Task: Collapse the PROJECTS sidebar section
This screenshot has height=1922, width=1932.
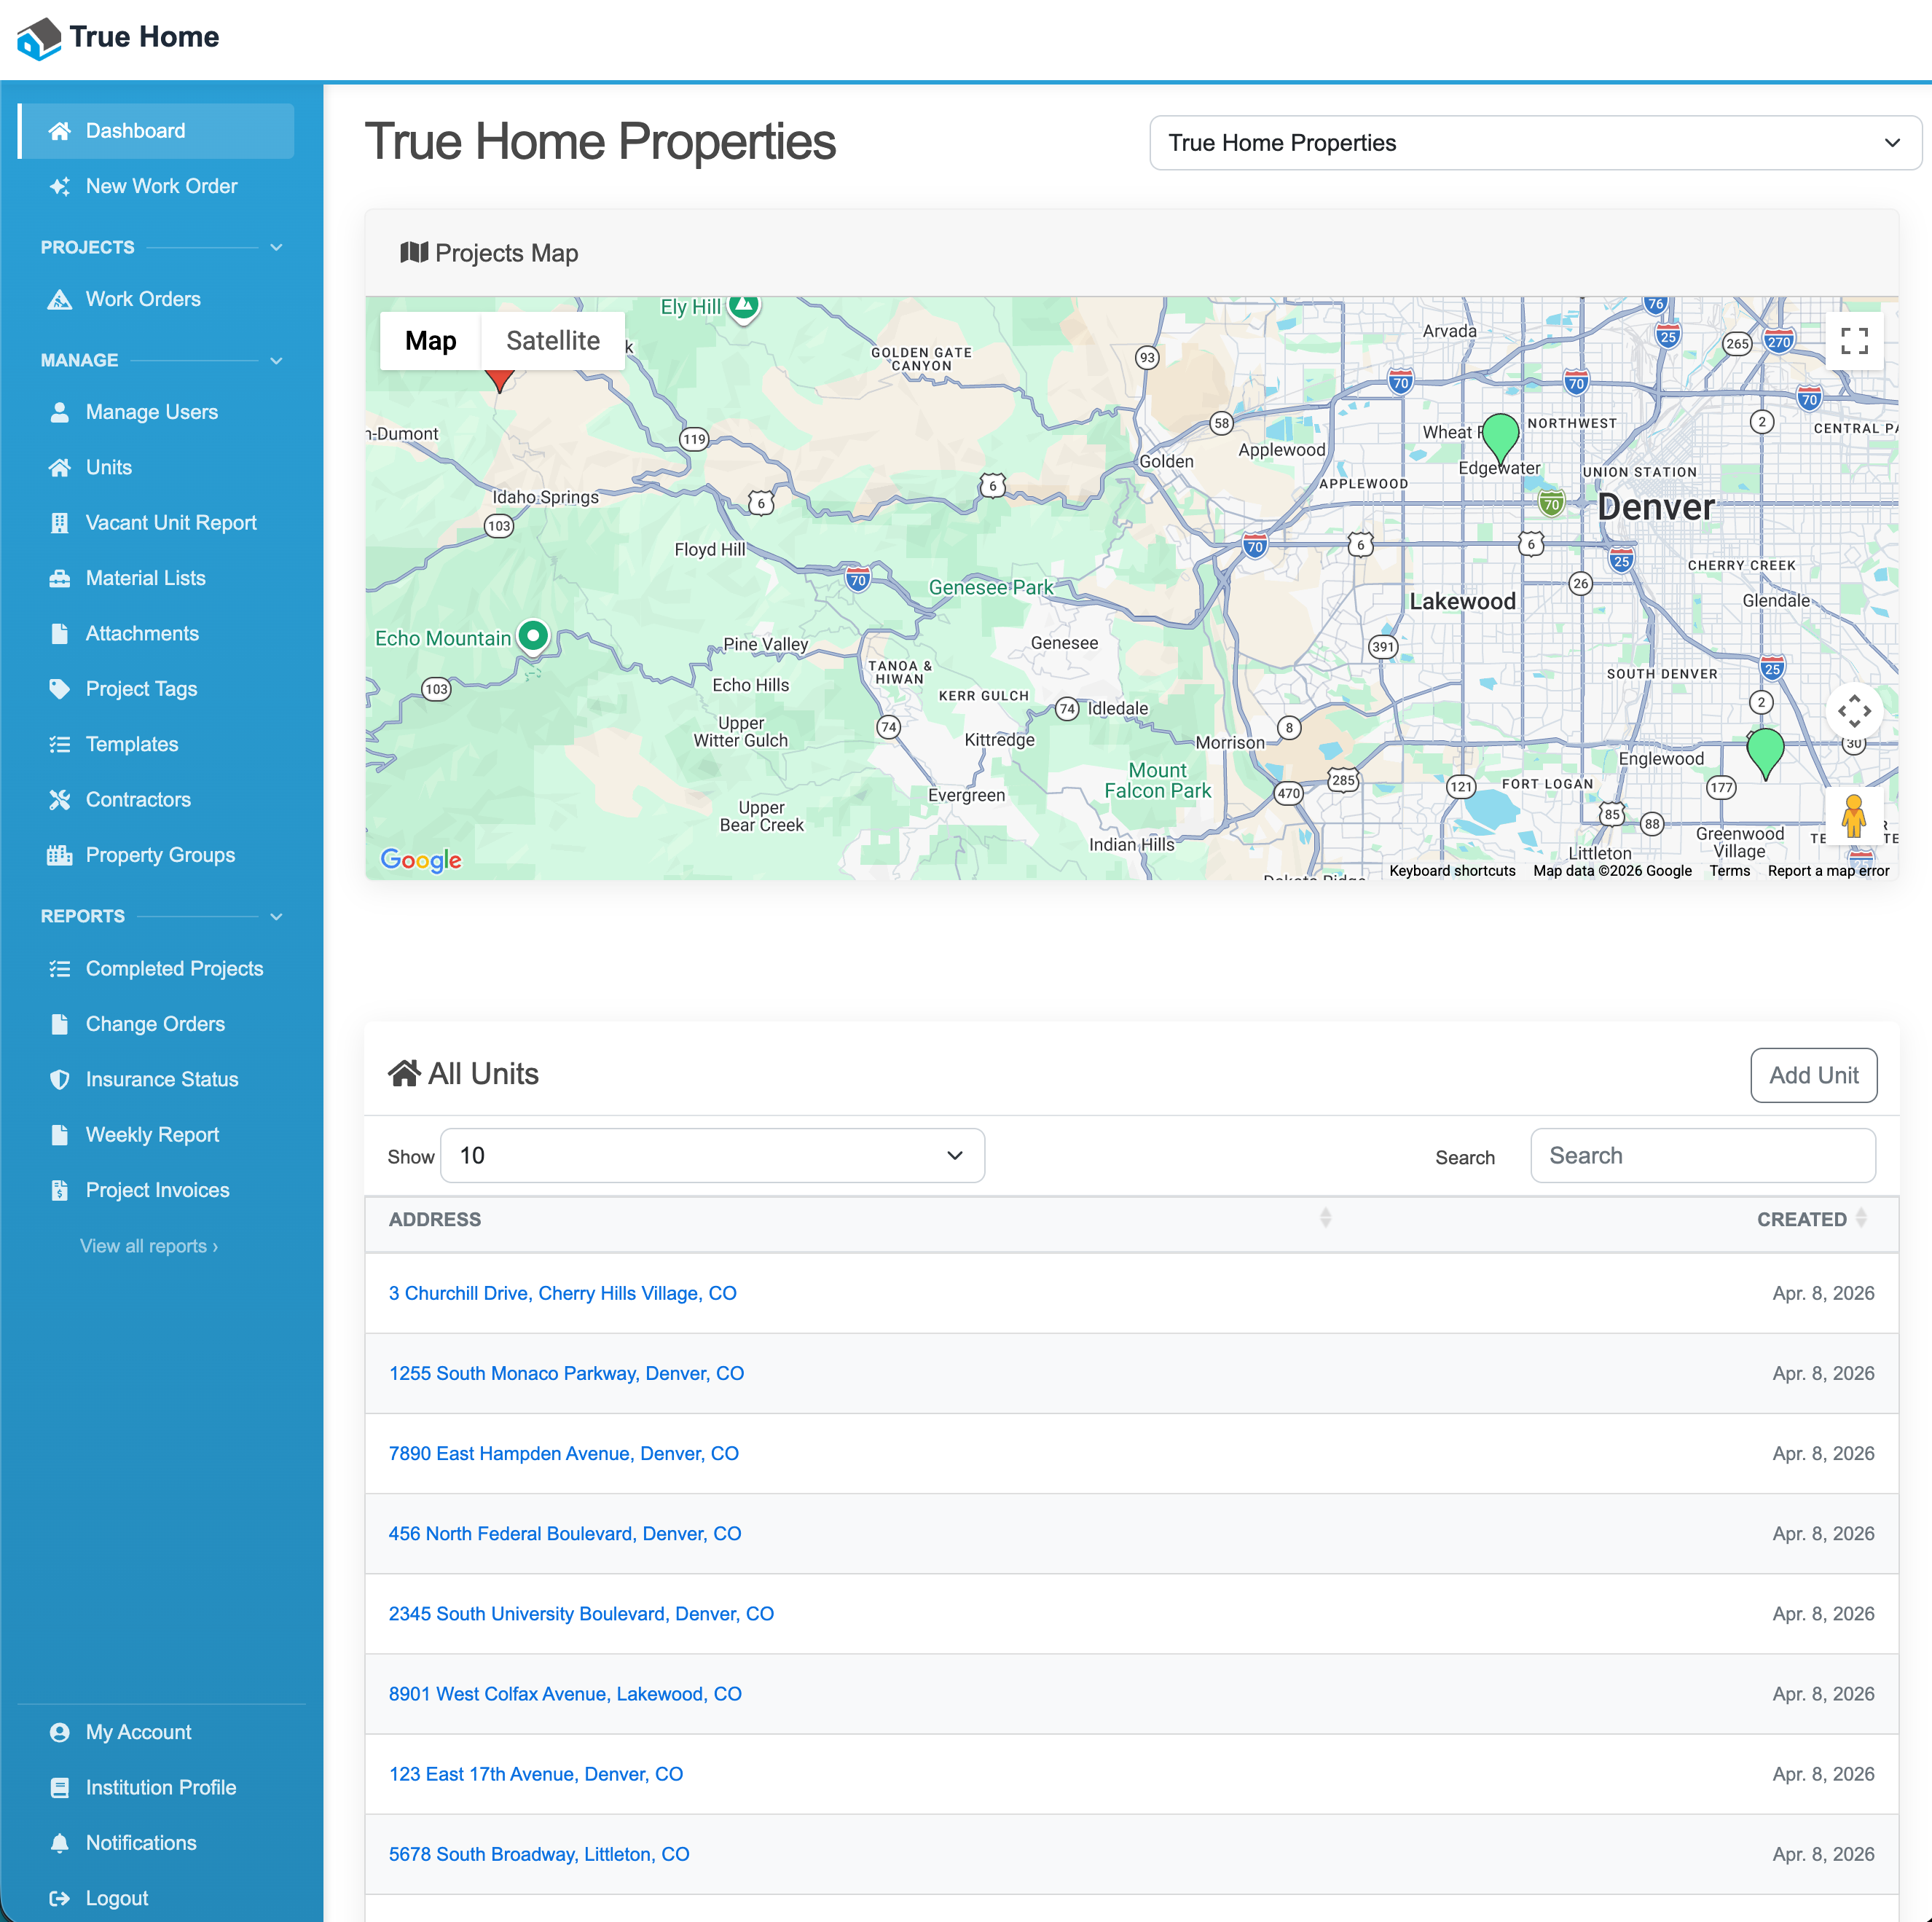Action: (x=277, y=247)
